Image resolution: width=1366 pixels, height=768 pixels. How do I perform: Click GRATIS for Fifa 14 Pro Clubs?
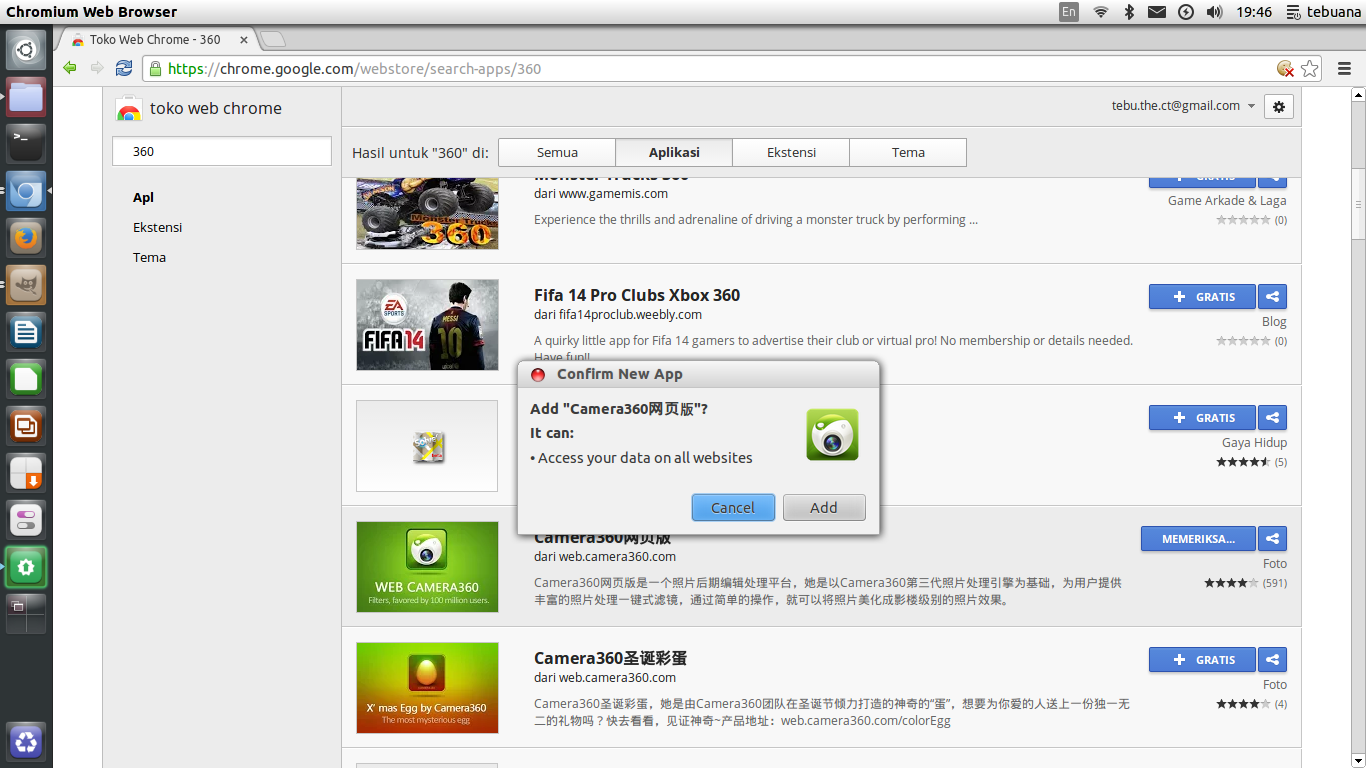pyautogui.click(x=1202, y=297)
